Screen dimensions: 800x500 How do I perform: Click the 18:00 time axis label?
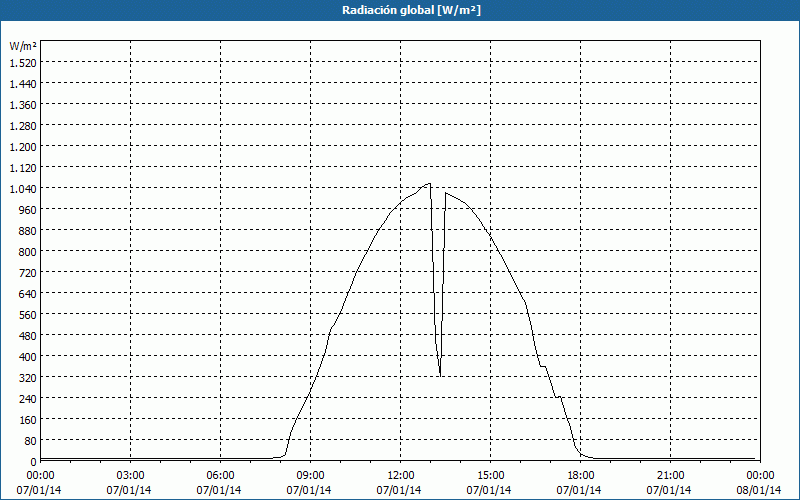point(580,476)
